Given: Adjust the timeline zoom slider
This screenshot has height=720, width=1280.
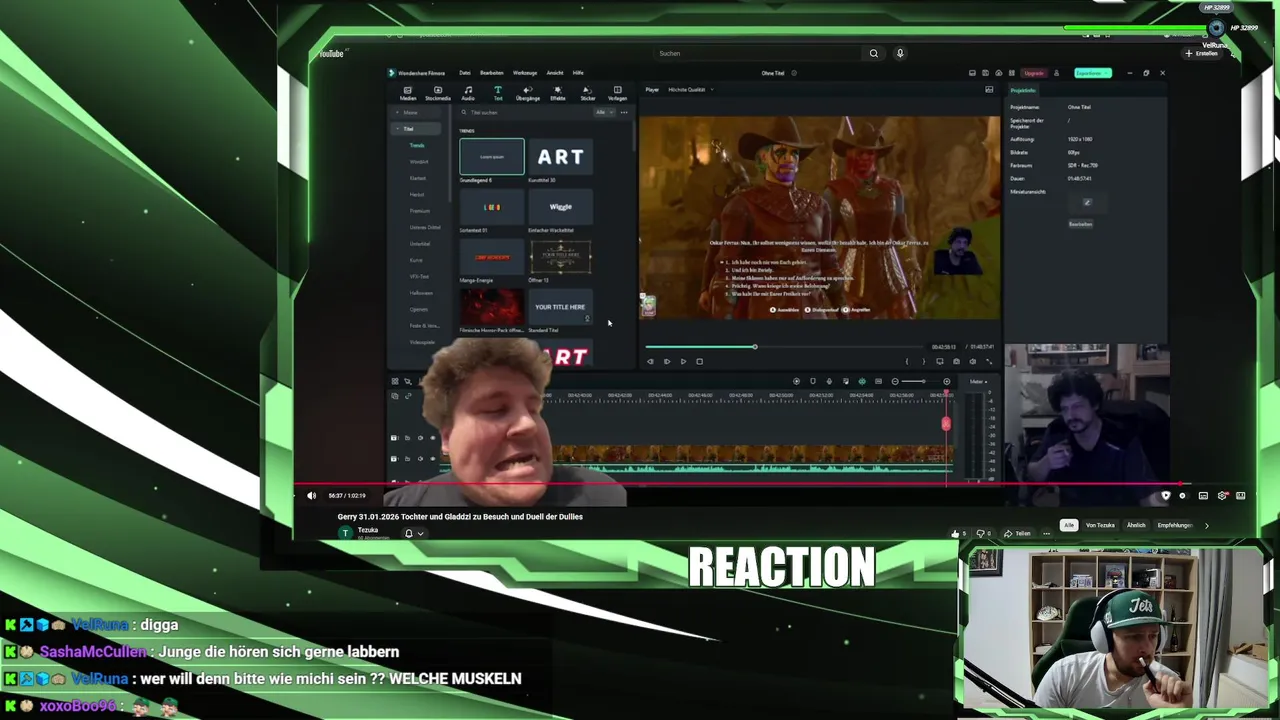Looking at the screenshot, I should [x=914, y=381].
